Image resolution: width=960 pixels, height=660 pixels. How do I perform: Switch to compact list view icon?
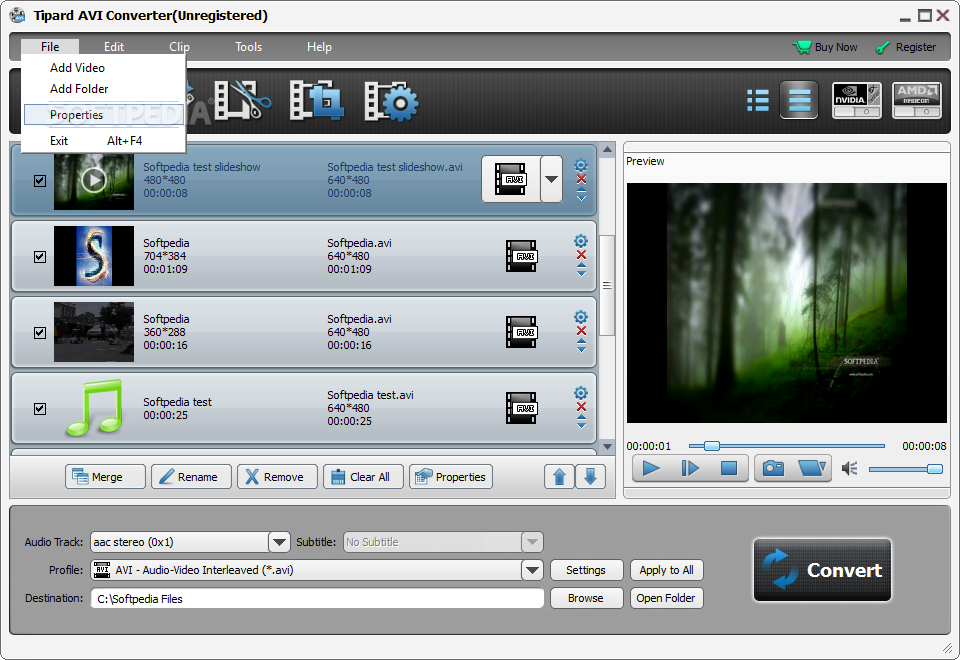point(758,100)
